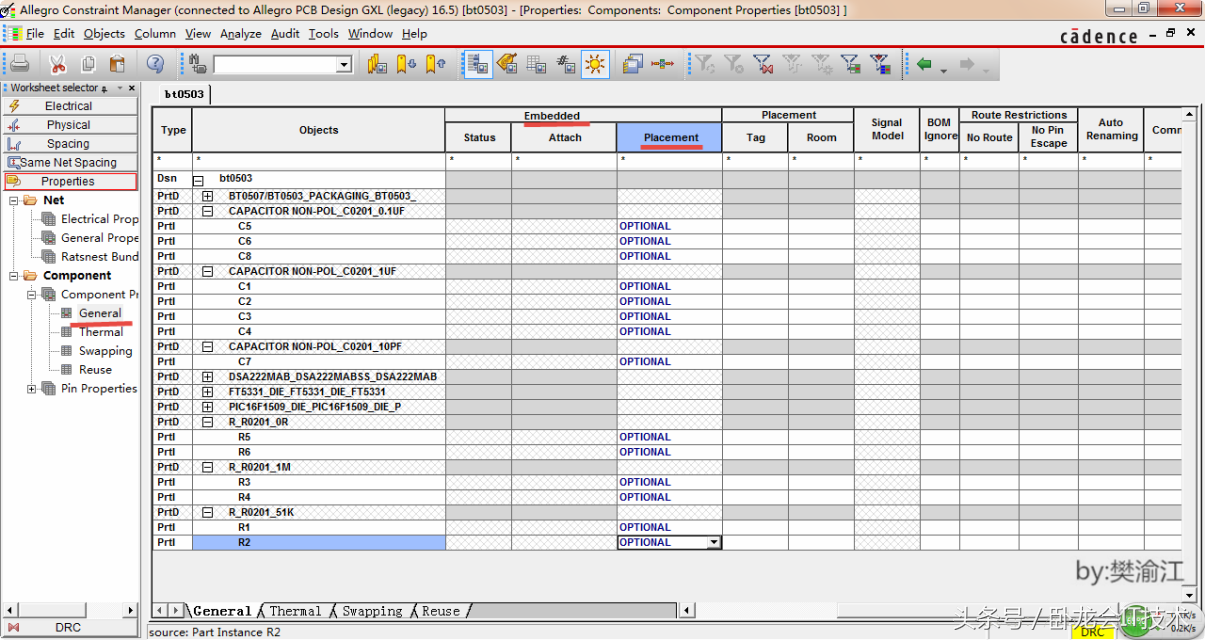This screenshot has height=640, width=1205.
Task: Open the Column menu
Action: (x=155, y=33)
